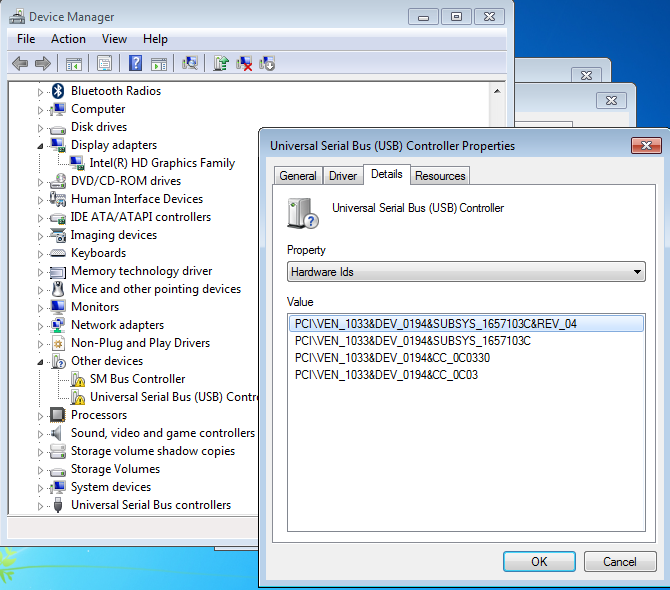Click the Update Driver Software toolbar icon
The width and height of the screenshot is (670, 590).
pos(221,64)
